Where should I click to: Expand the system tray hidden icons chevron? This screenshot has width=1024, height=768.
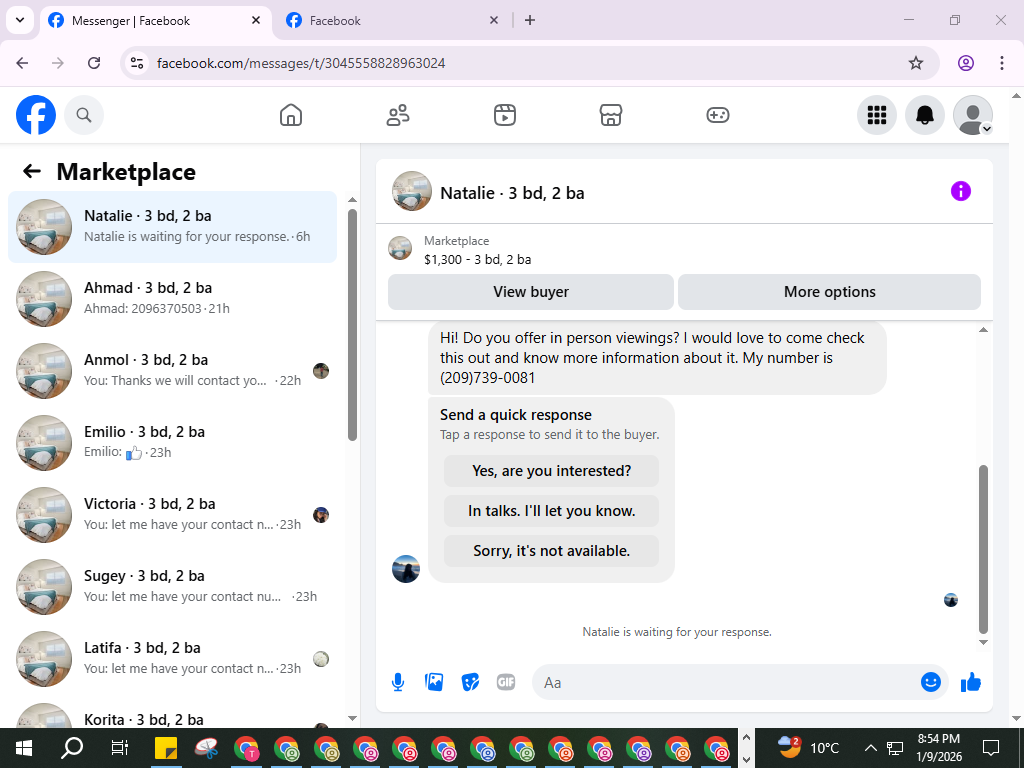pos(870,748)
